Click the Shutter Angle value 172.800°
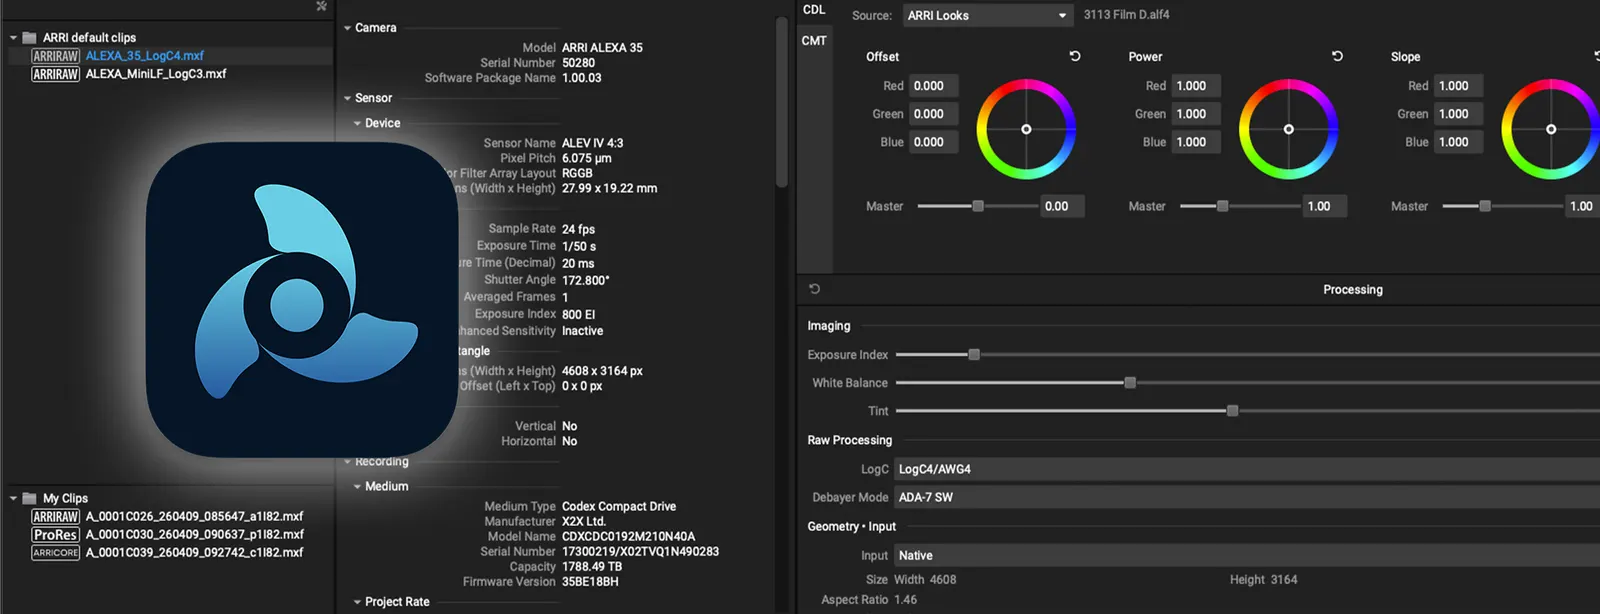Screen dimensions: 1600x614 pyautogui.click(x=585, y=281)
